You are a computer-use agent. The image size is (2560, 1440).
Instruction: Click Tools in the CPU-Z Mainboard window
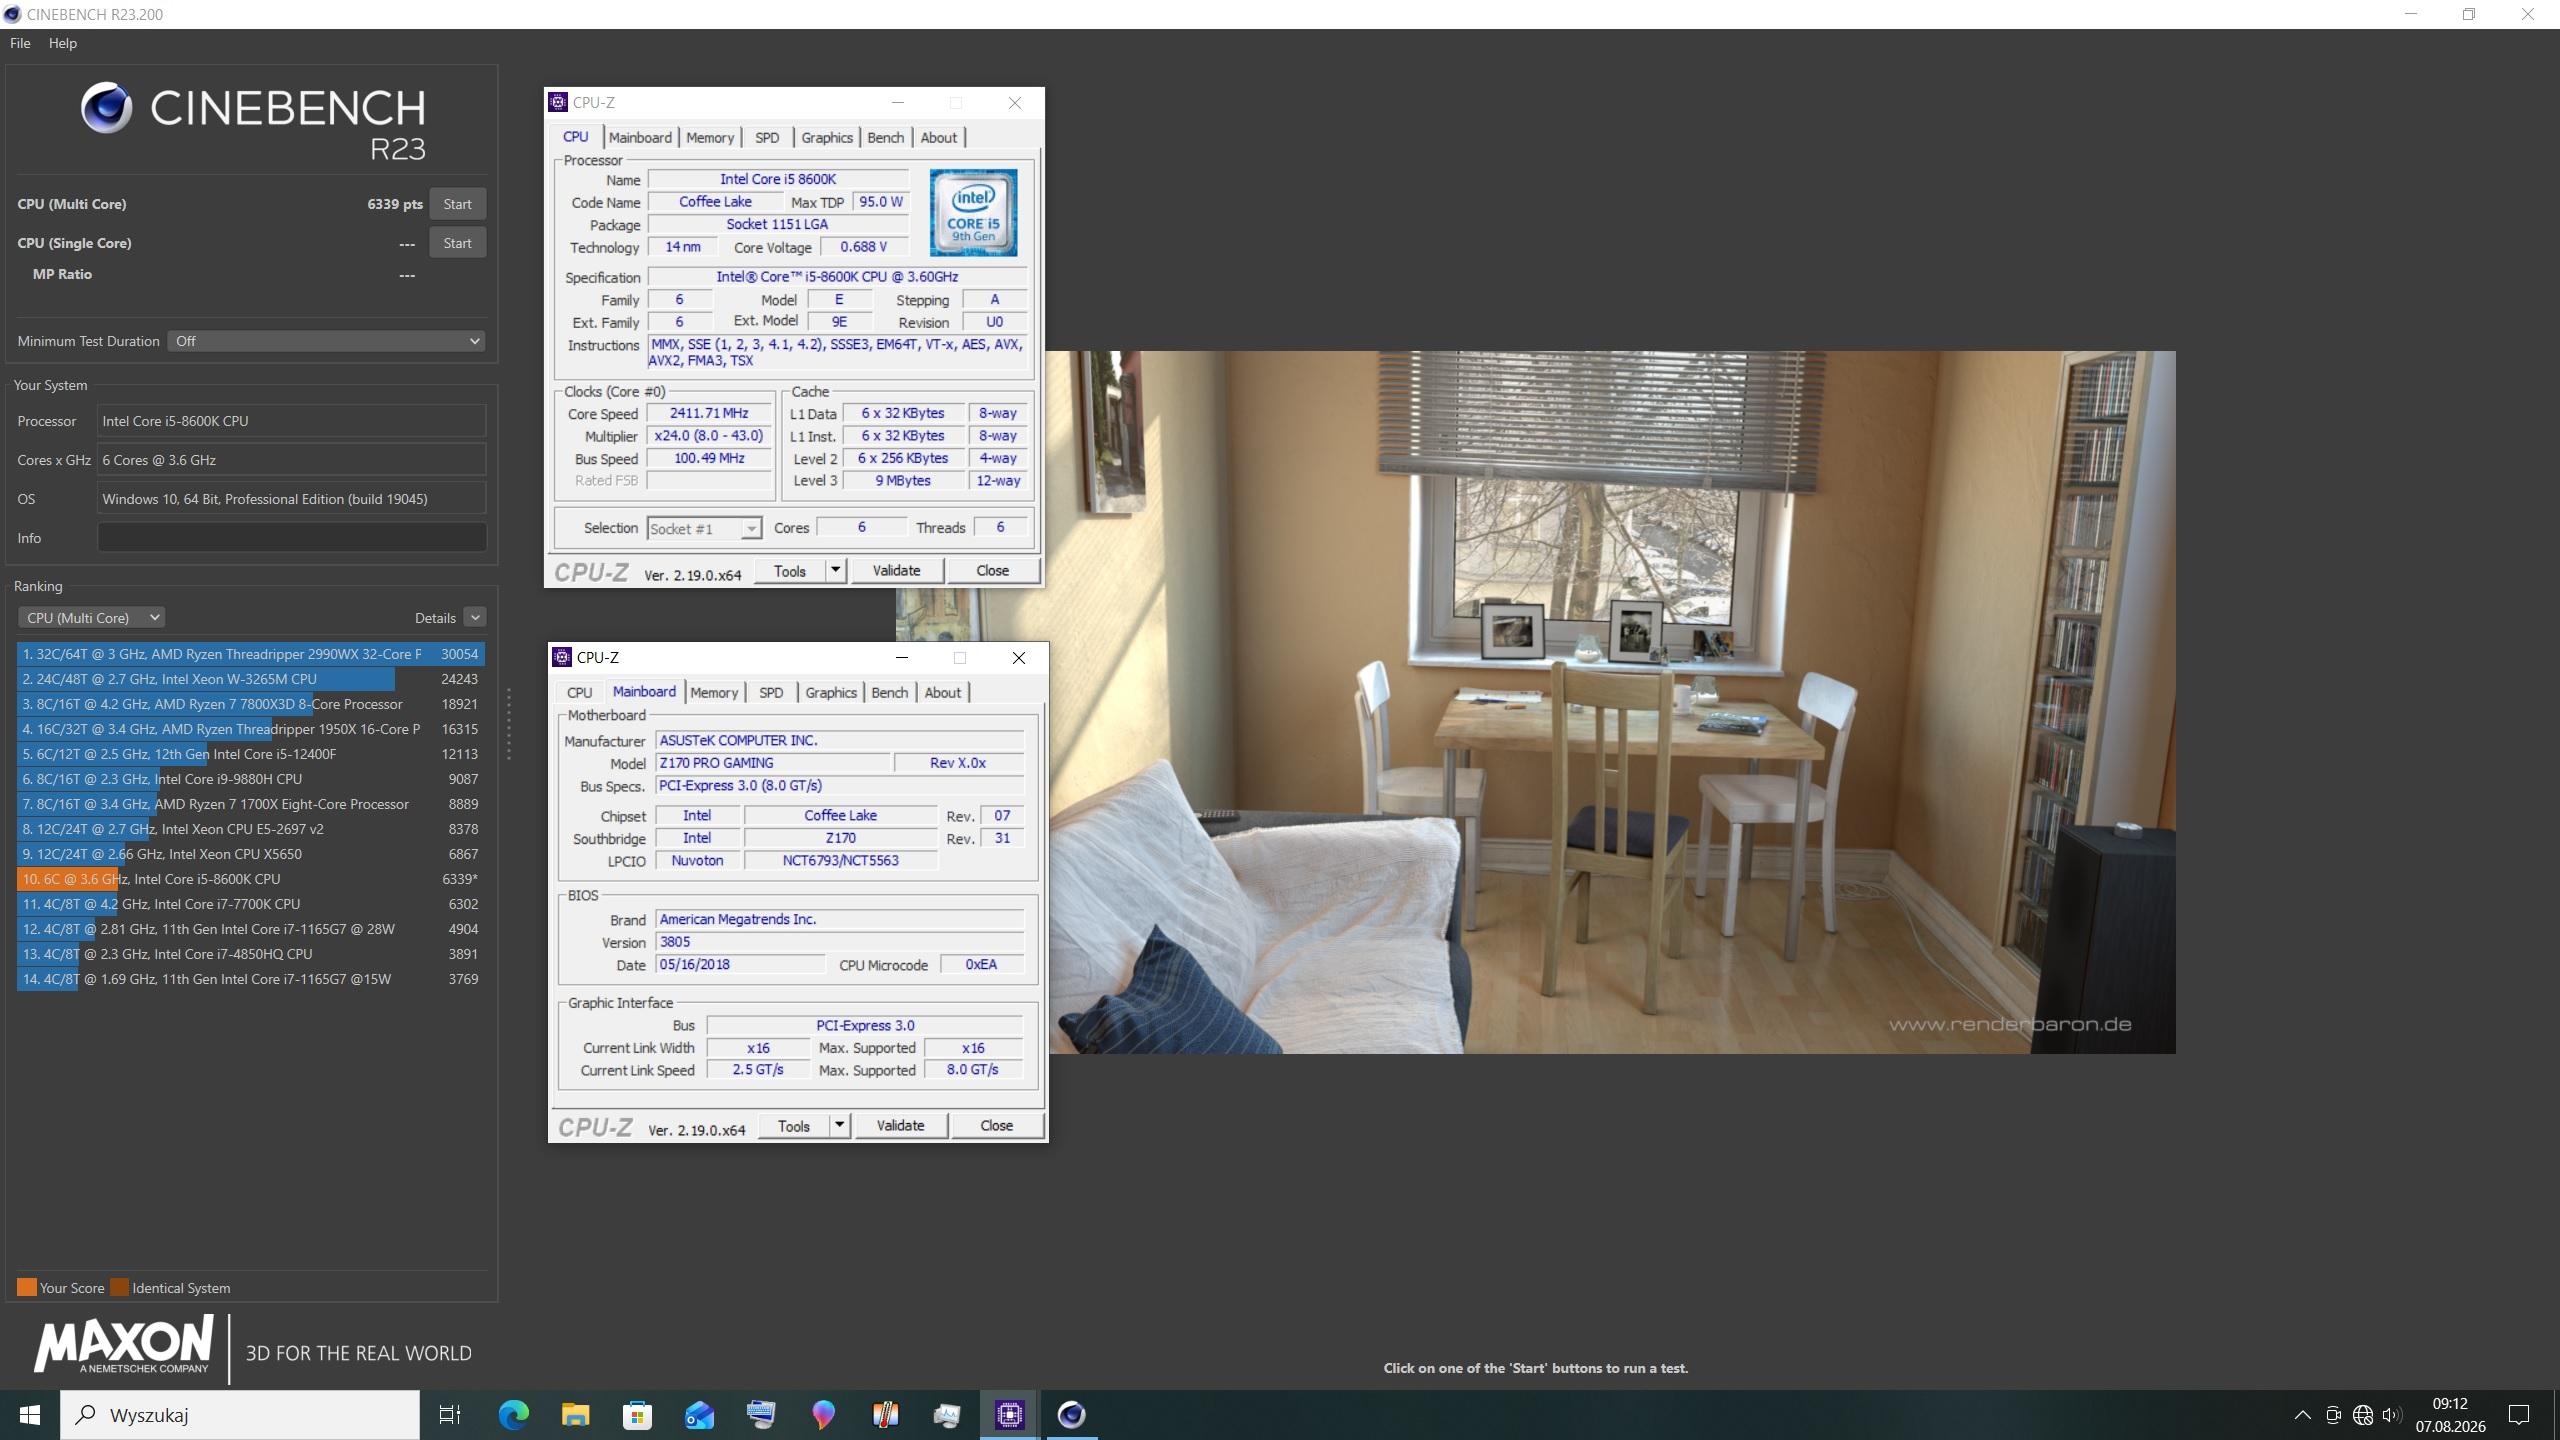coord(793,1126)
